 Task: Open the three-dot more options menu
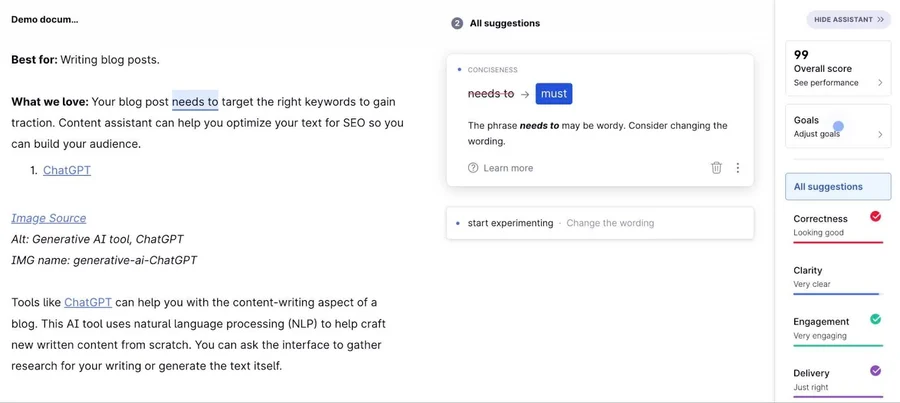pyautogui.click(x=738, y=168)
